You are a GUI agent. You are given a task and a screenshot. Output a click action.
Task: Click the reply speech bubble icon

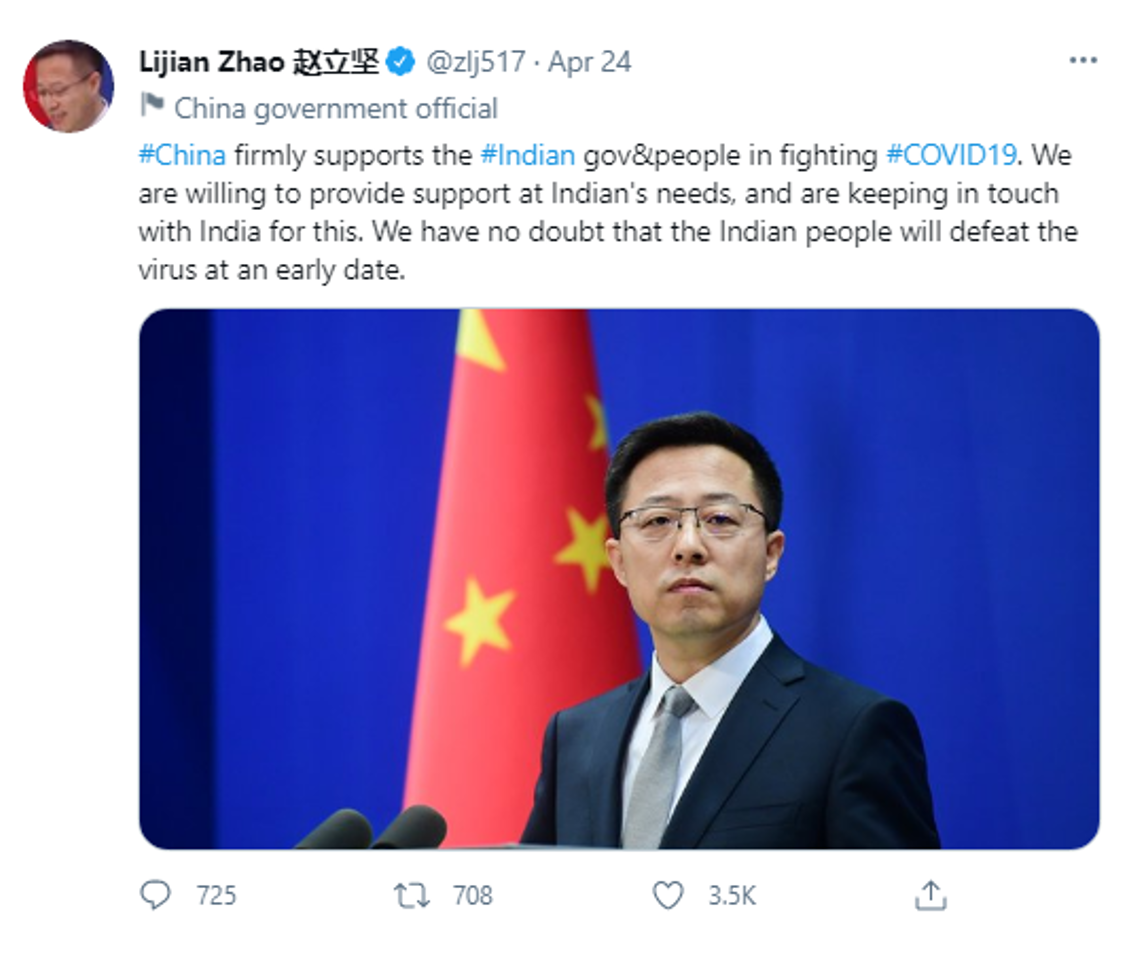click(x=155, y=895)
